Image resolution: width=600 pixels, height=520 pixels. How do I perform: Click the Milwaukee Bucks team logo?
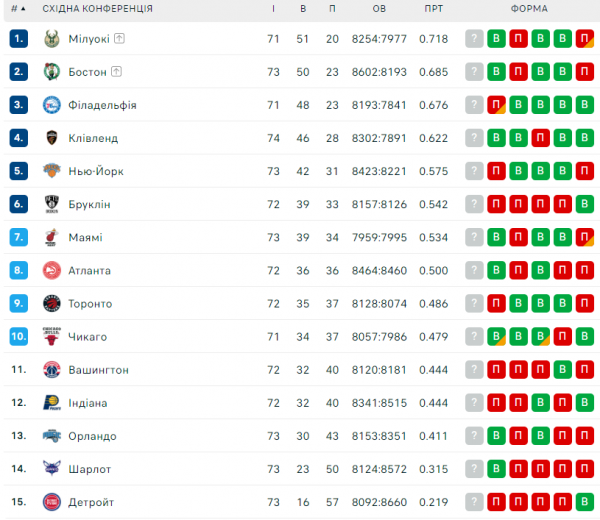click(x=52, y=39)
